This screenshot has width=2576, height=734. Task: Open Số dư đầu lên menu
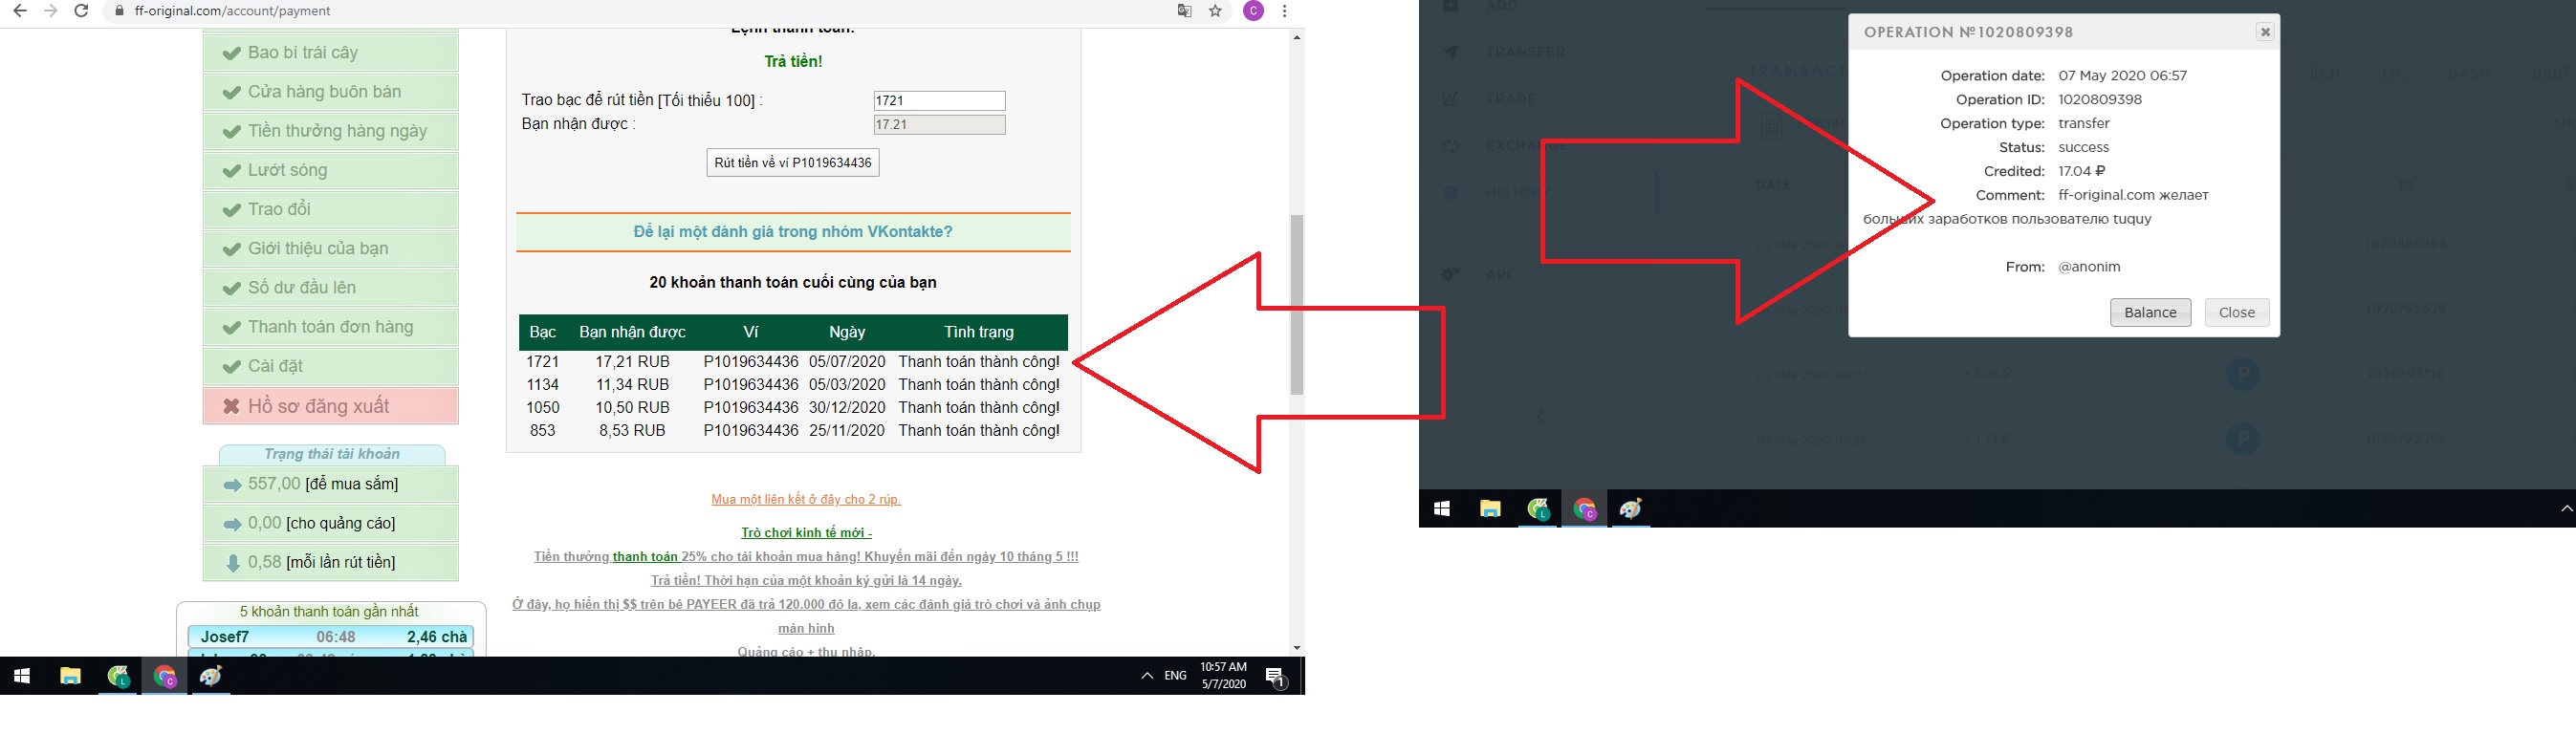pyautogui.click(x=331, y=287)
